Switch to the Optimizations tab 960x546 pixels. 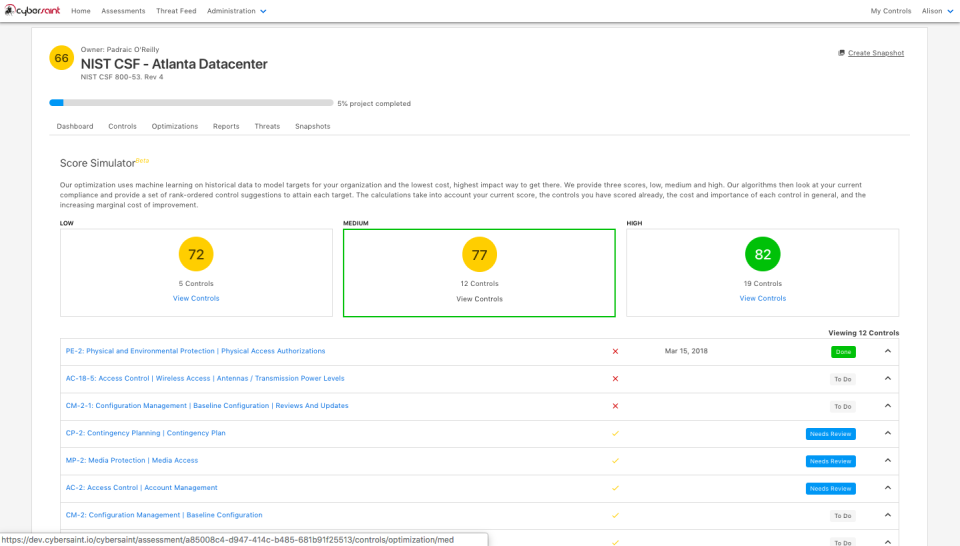pyautogui.click(x=174, y=126)
